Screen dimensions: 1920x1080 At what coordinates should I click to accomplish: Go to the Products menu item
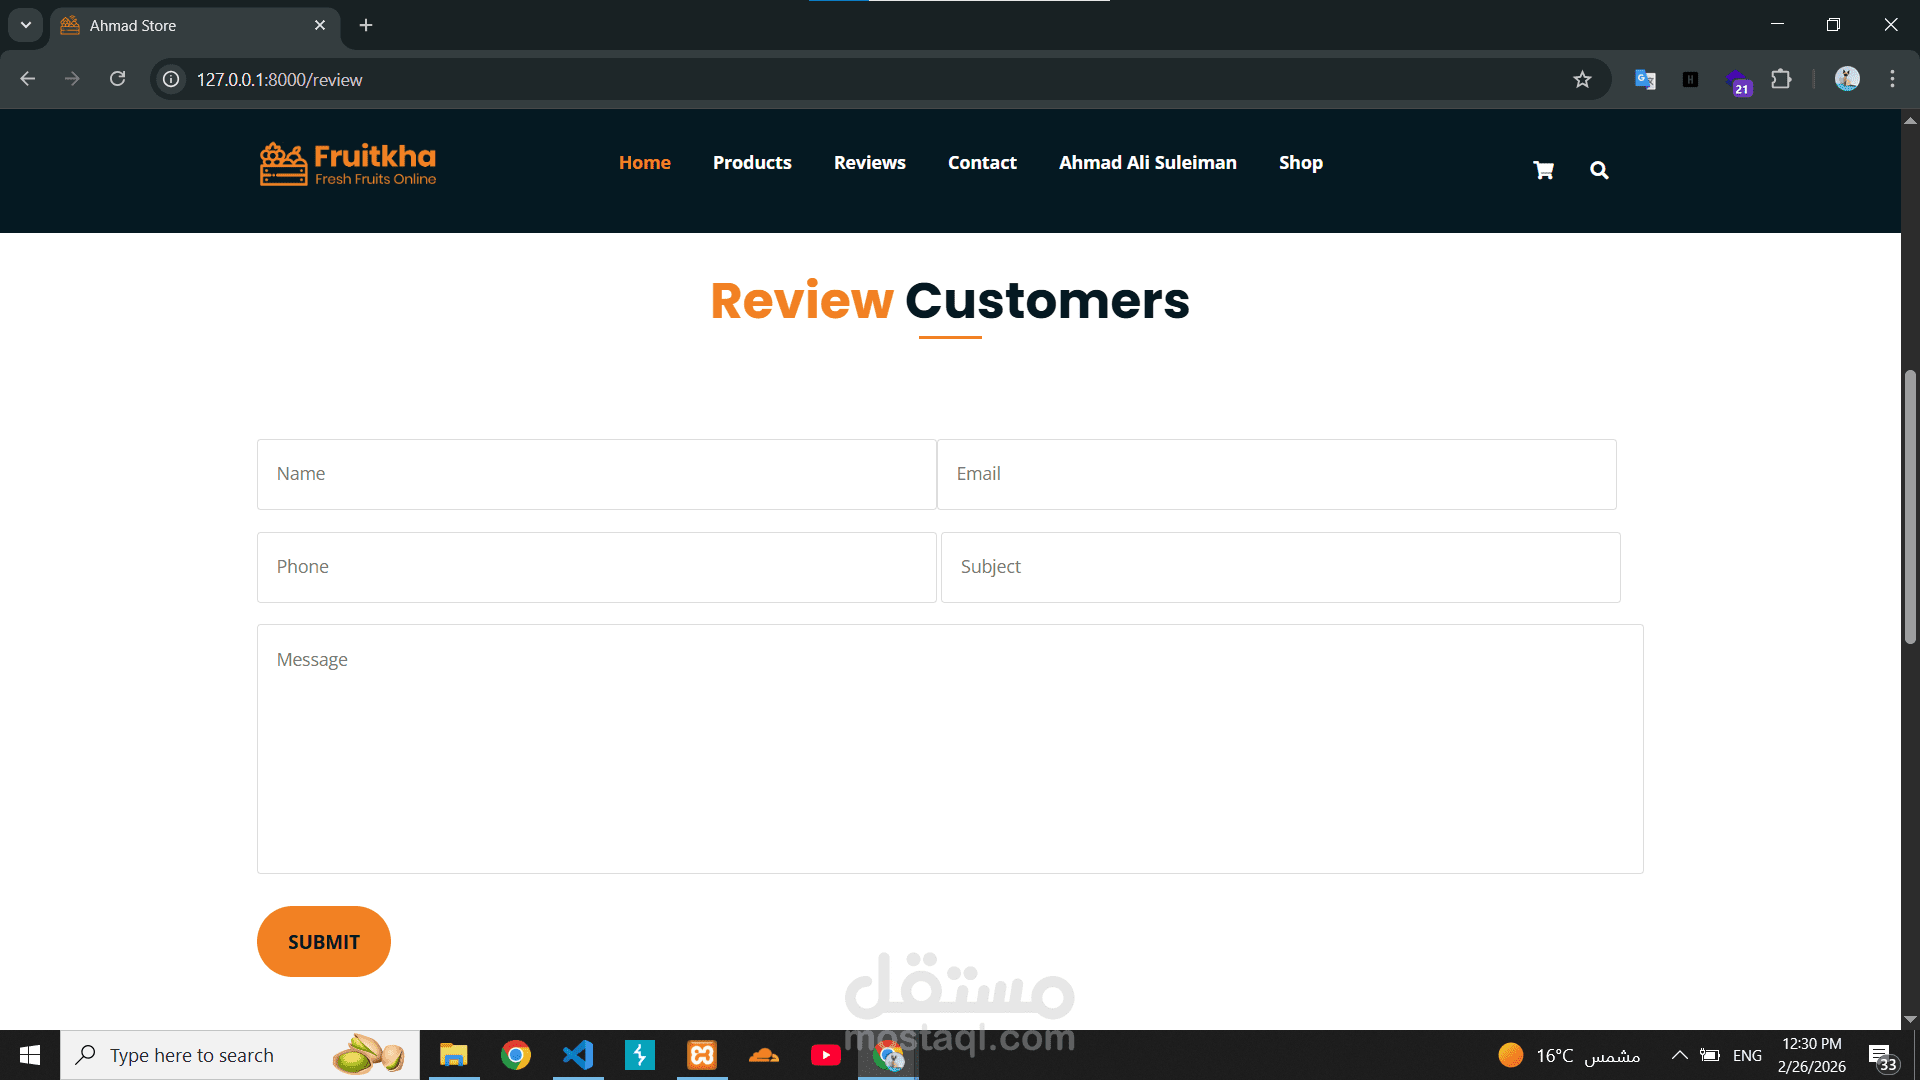752,162
